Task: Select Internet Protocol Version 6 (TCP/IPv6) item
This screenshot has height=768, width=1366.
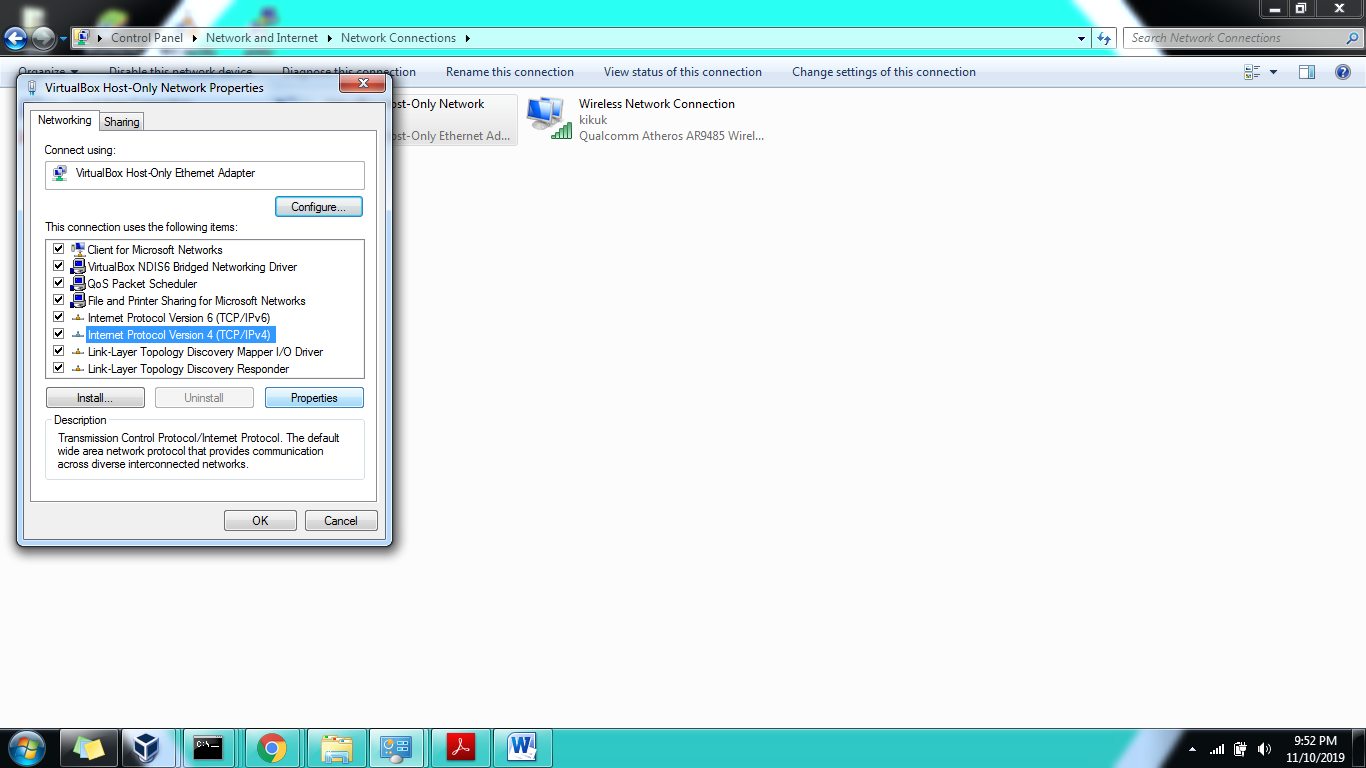Action: [179, 318]
